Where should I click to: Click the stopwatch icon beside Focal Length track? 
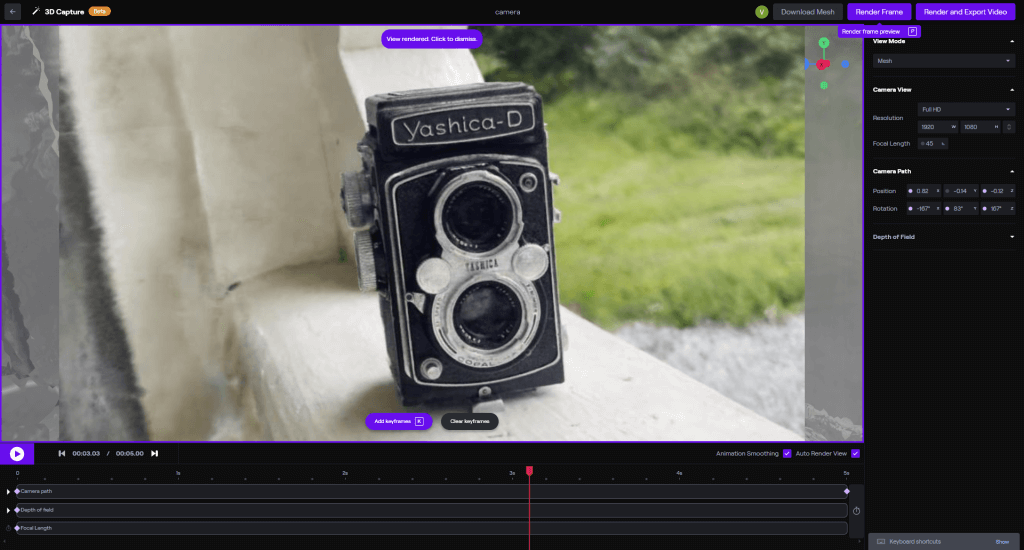(x=8, y=528)
